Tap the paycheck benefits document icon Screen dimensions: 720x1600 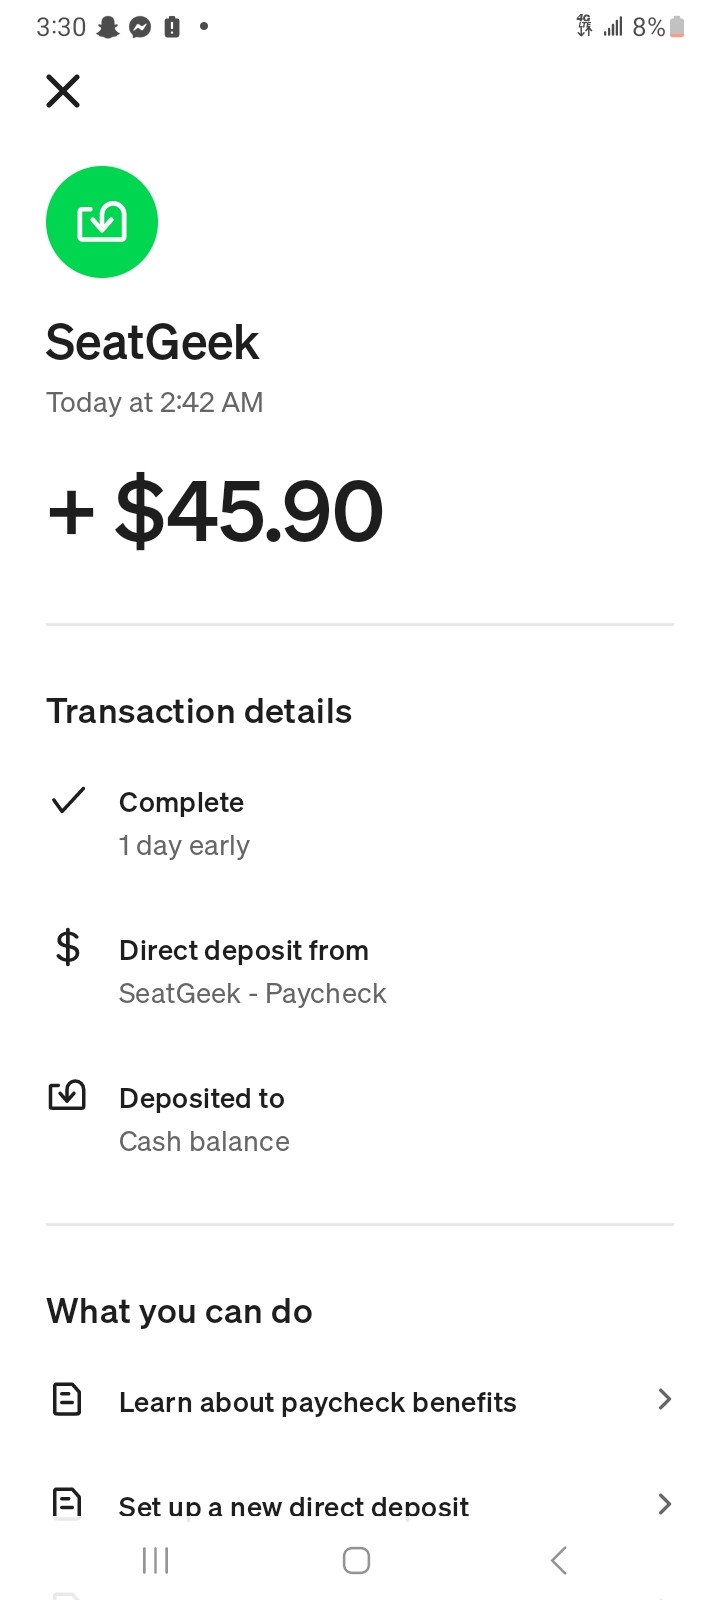pos(67,1399)
